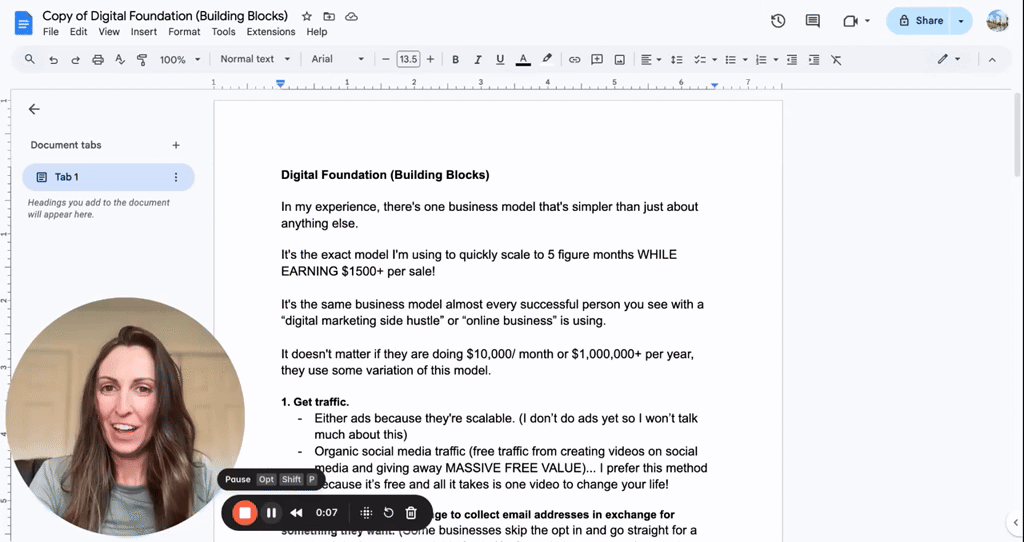This screenshot has width=1024, height=542.
Task: Print the document
Action: tap(98, 59)
